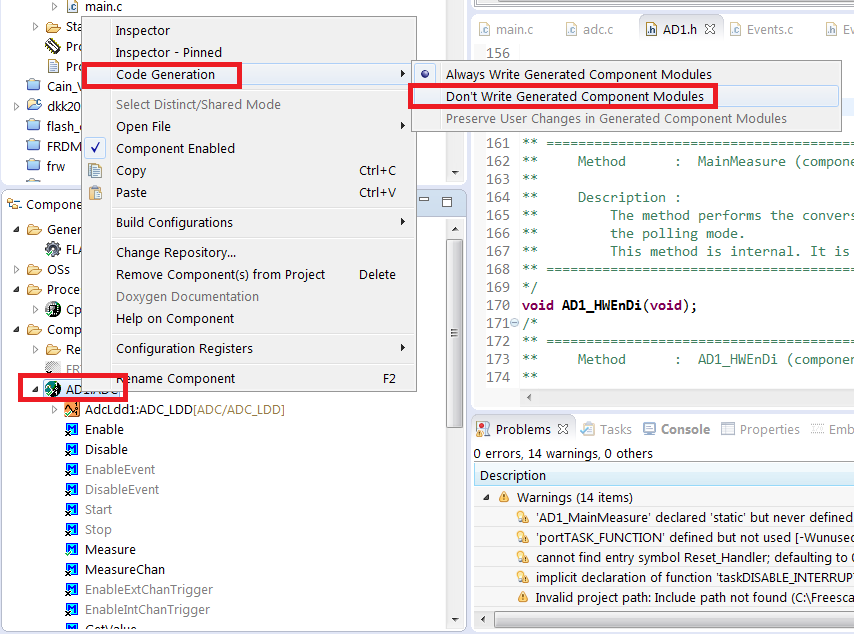Image resolution: width=854 pixels, height=634 pixels.
Task: Select the frw project folder icon
Action: tap(33, 165)
